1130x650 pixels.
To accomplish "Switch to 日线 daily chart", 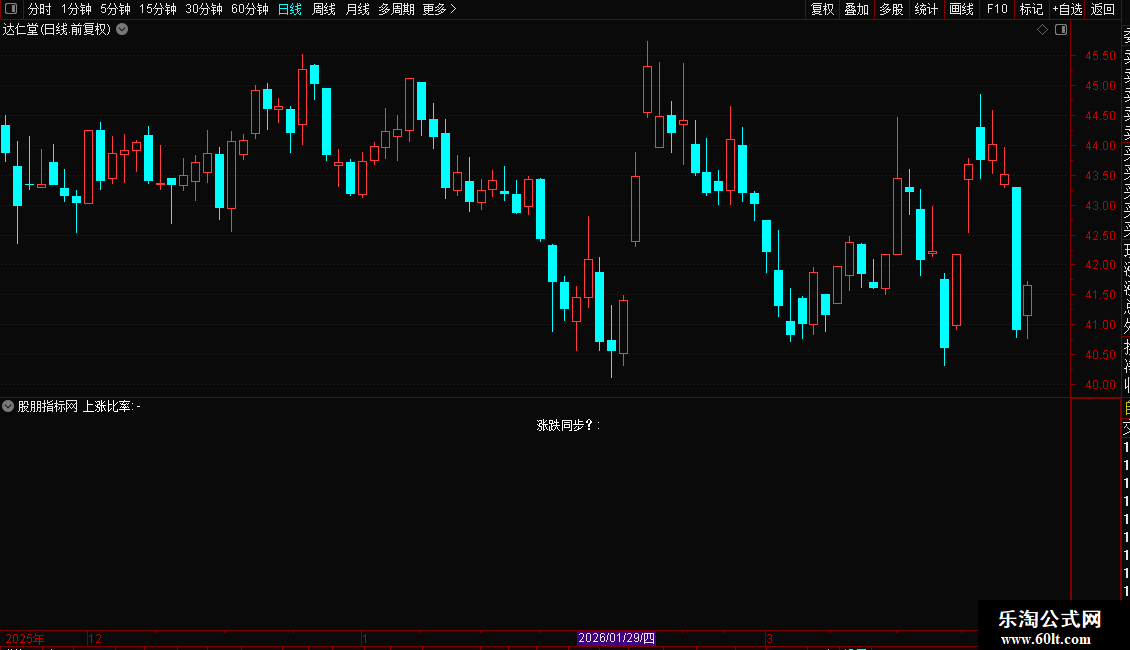I will [290, 9].
